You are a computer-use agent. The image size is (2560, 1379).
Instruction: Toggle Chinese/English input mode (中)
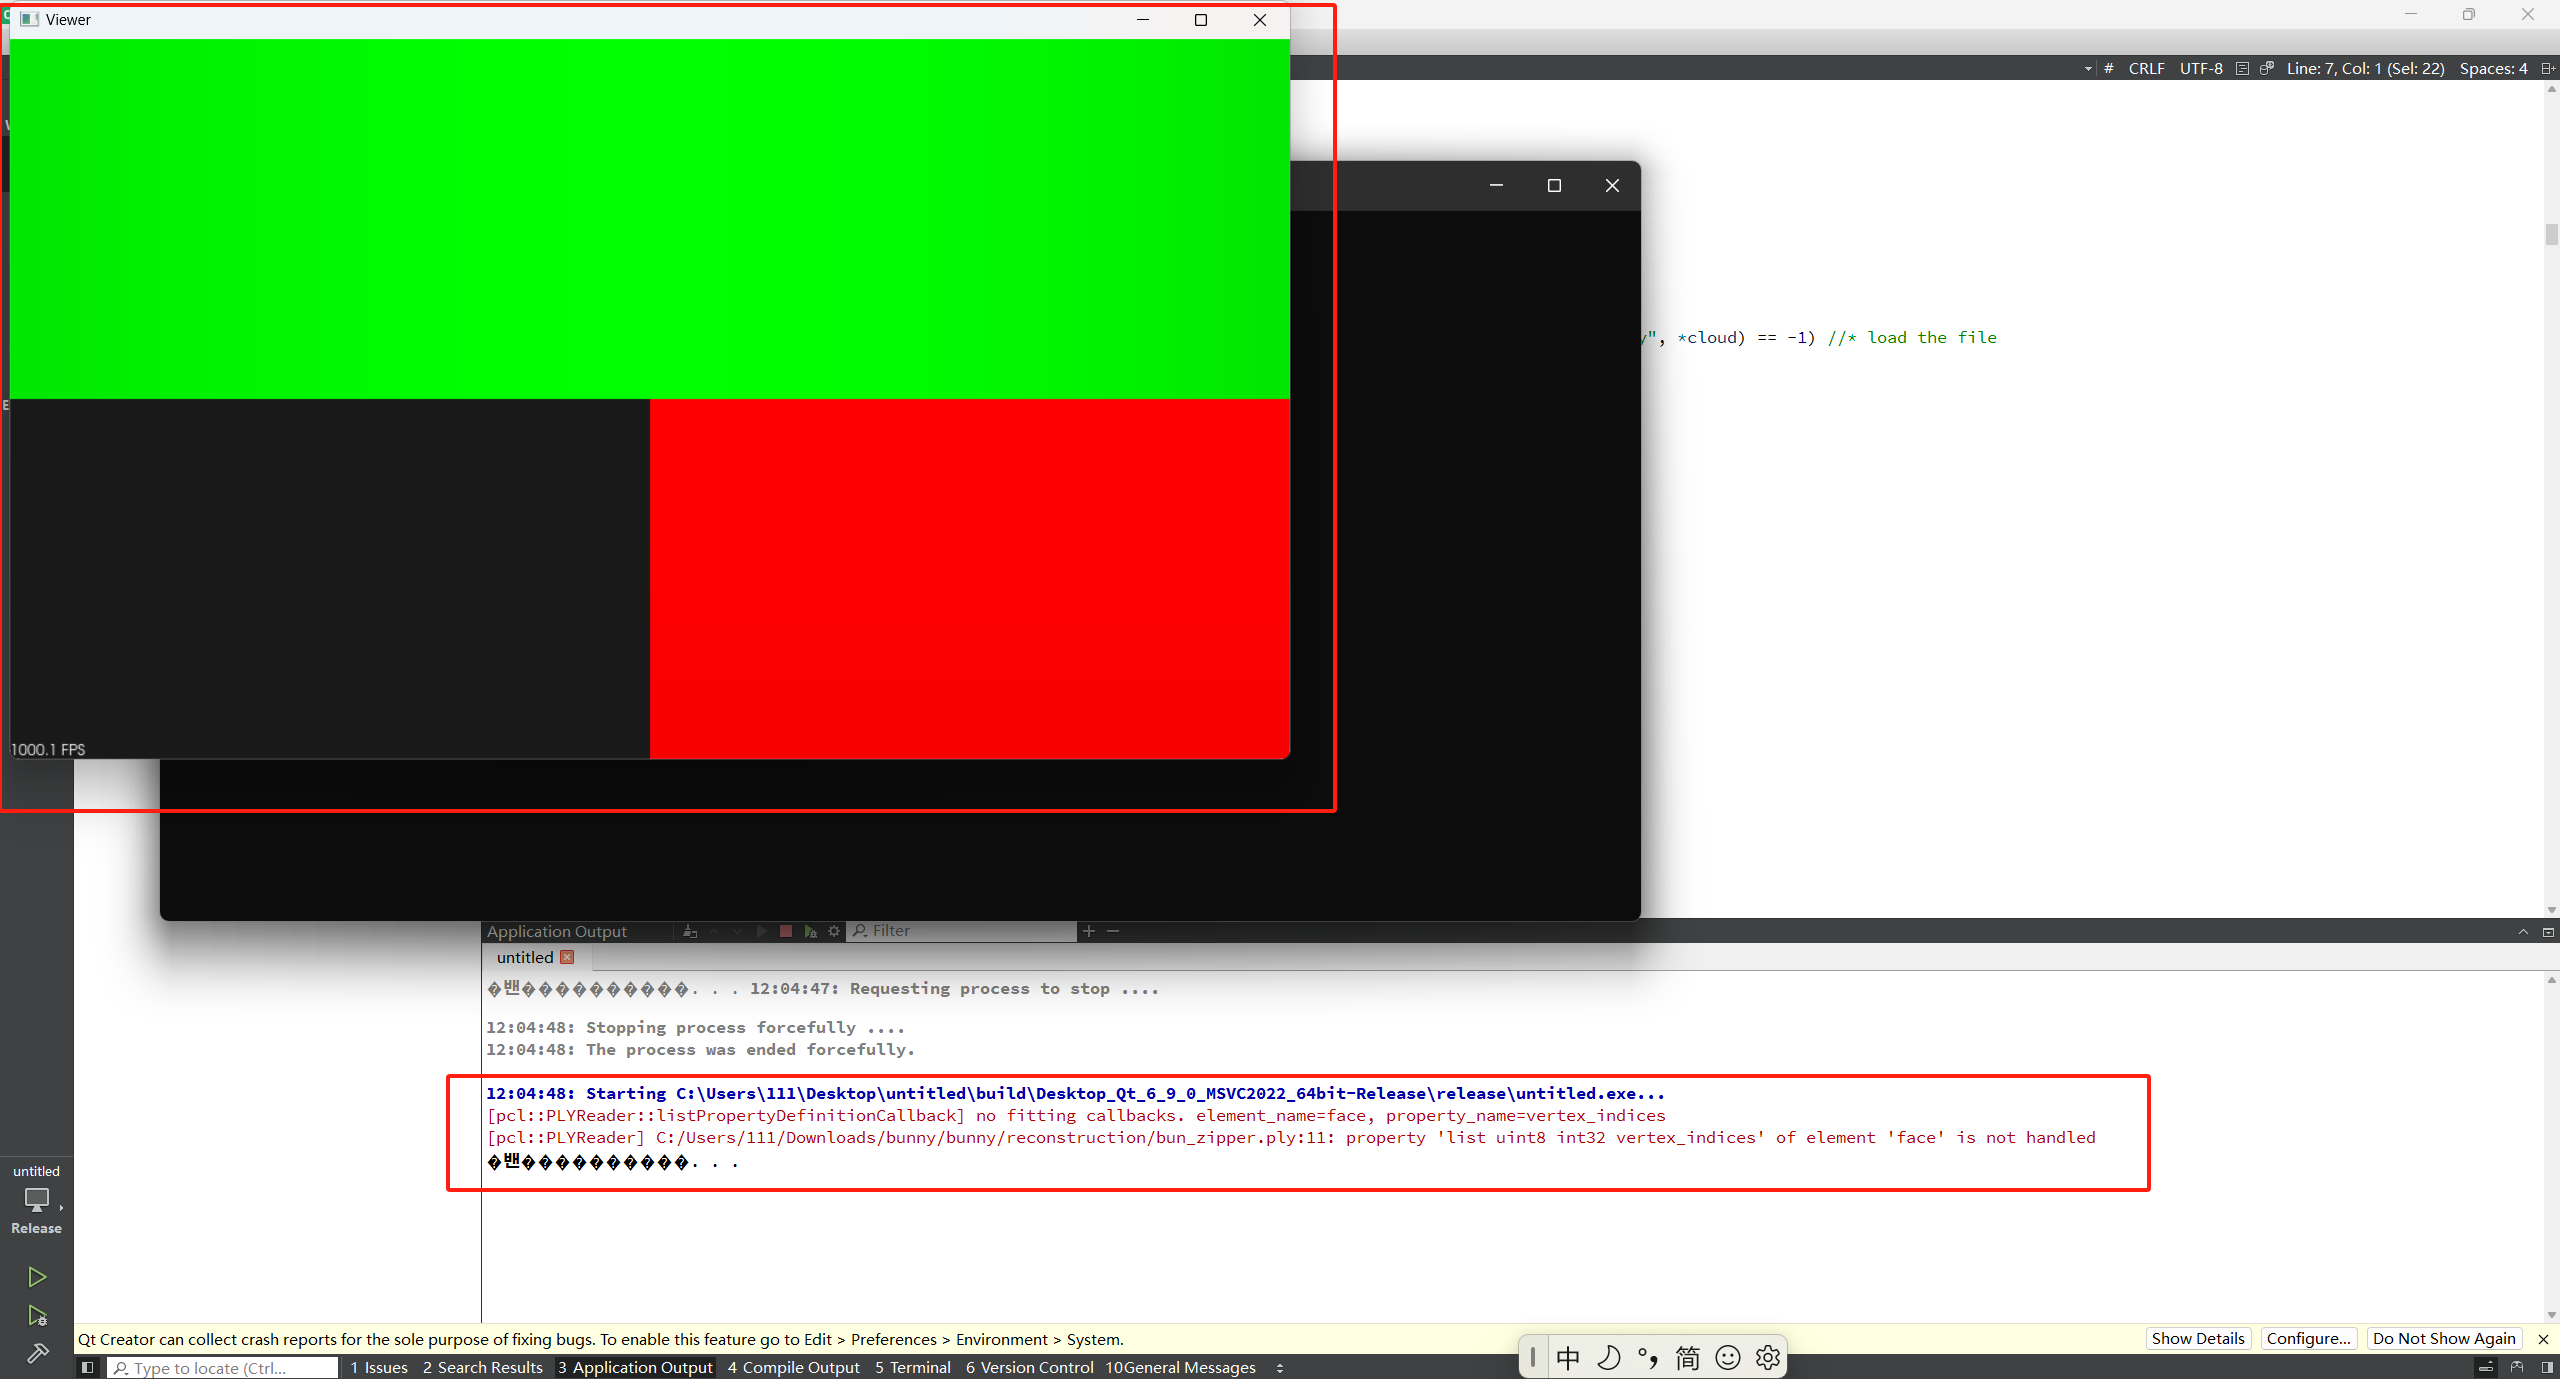pyautogui.click(x=1567, y=1357)
